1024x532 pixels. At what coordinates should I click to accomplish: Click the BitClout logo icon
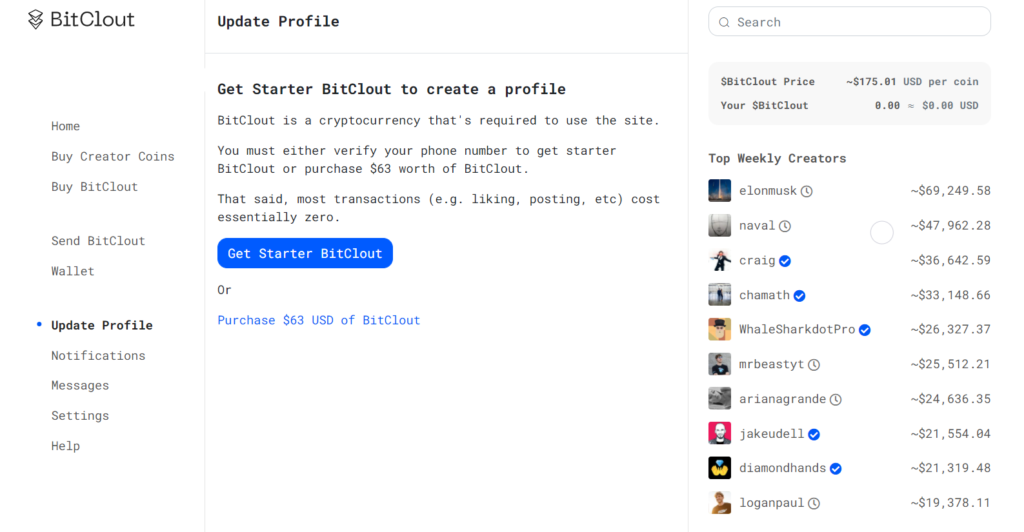click(36, 19)
